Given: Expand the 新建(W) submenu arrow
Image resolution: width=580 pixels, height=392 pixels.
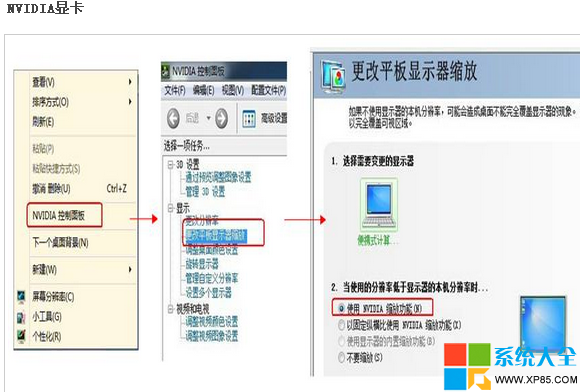Looking at the screenshot, I should [x=130, y=270].
